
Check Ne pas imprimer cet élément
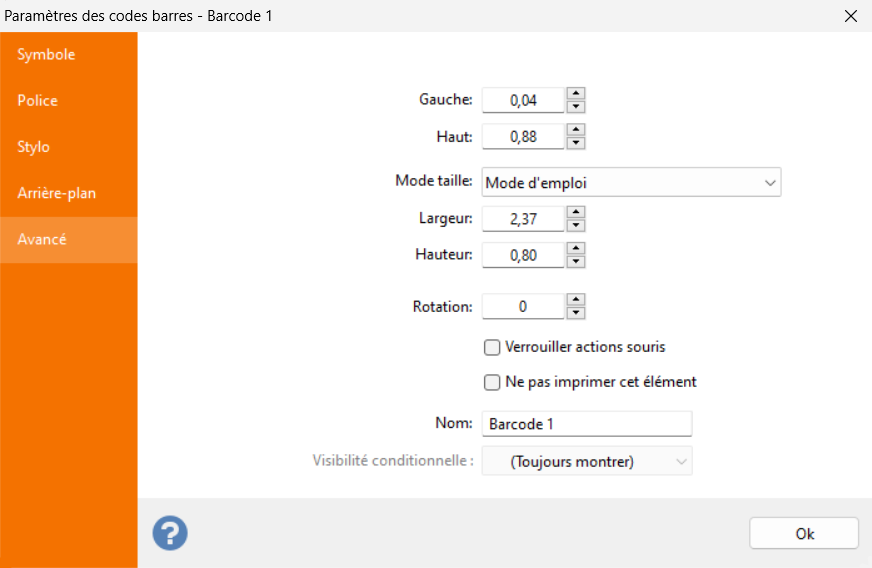(x=492, y=383)
